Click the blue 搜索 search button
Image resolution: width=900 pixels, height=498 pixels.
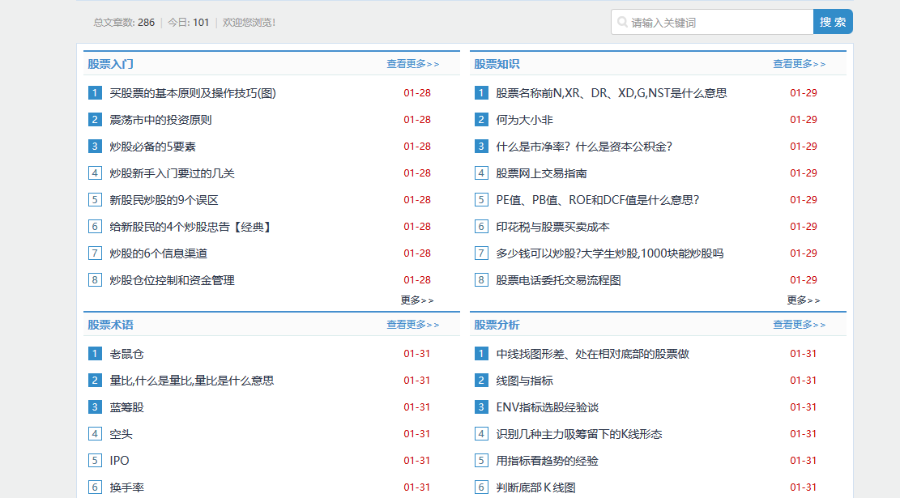(x=833, y=22)
